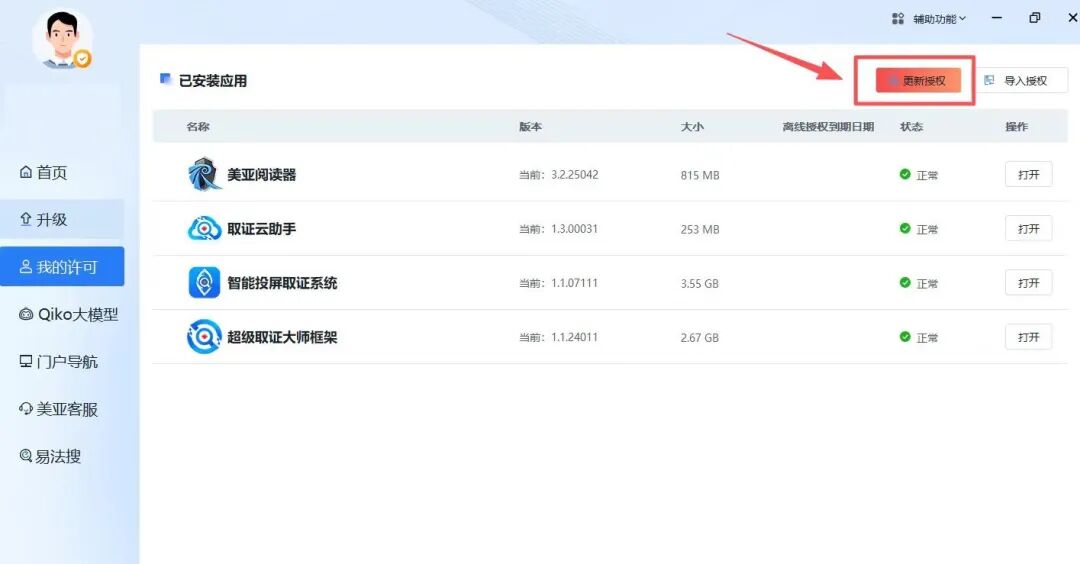Viewport: 1080px width, 564px height.
Task: Click the verified badge on the avatar
Action: [83, 60]
